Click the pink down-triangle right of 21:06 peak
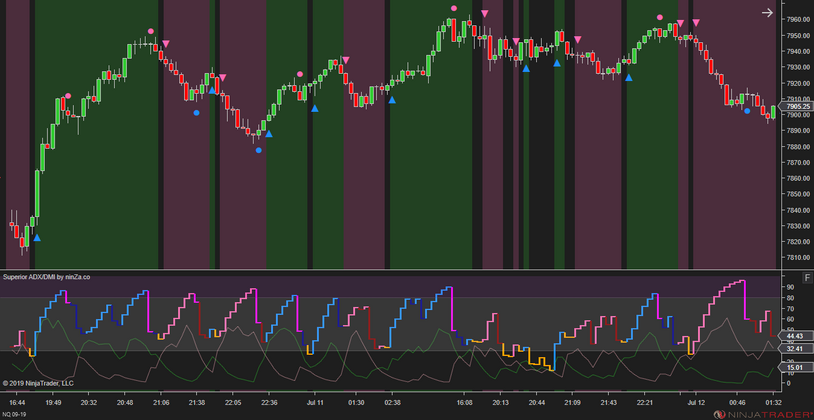814x420 pixels. click(166, 44)
